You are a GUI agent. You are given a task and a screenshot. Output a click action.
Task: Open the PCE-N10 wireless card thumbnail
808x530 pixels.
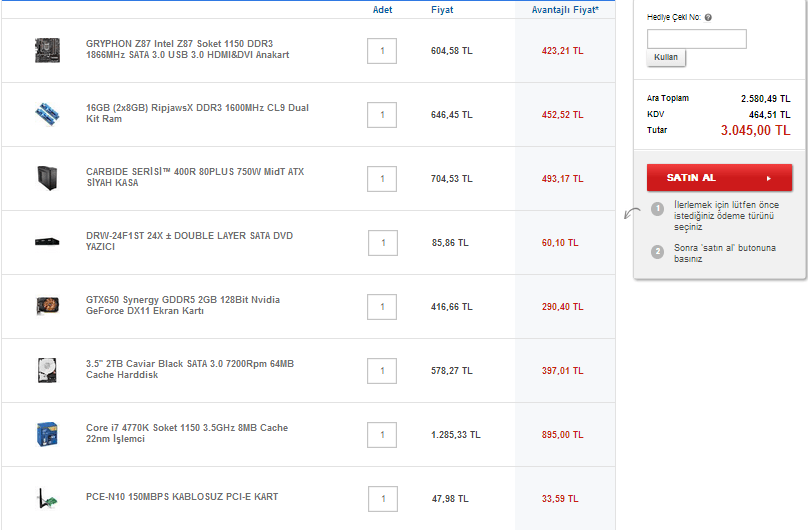point(47,498)
